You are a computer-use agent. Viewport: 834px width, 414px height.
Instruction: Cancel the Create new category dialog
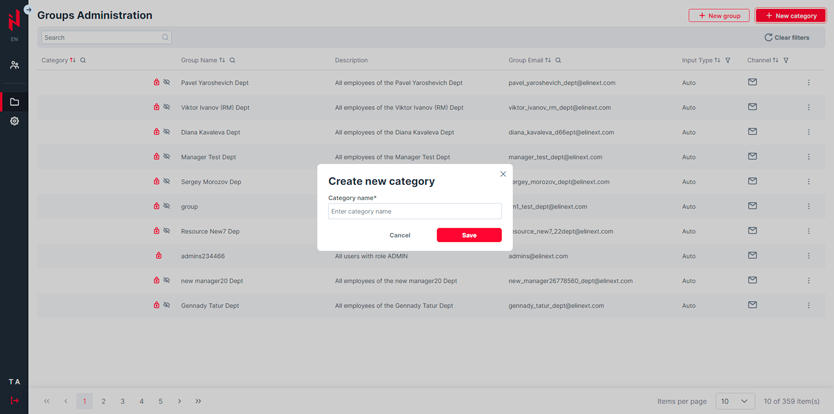coord(400,235)
